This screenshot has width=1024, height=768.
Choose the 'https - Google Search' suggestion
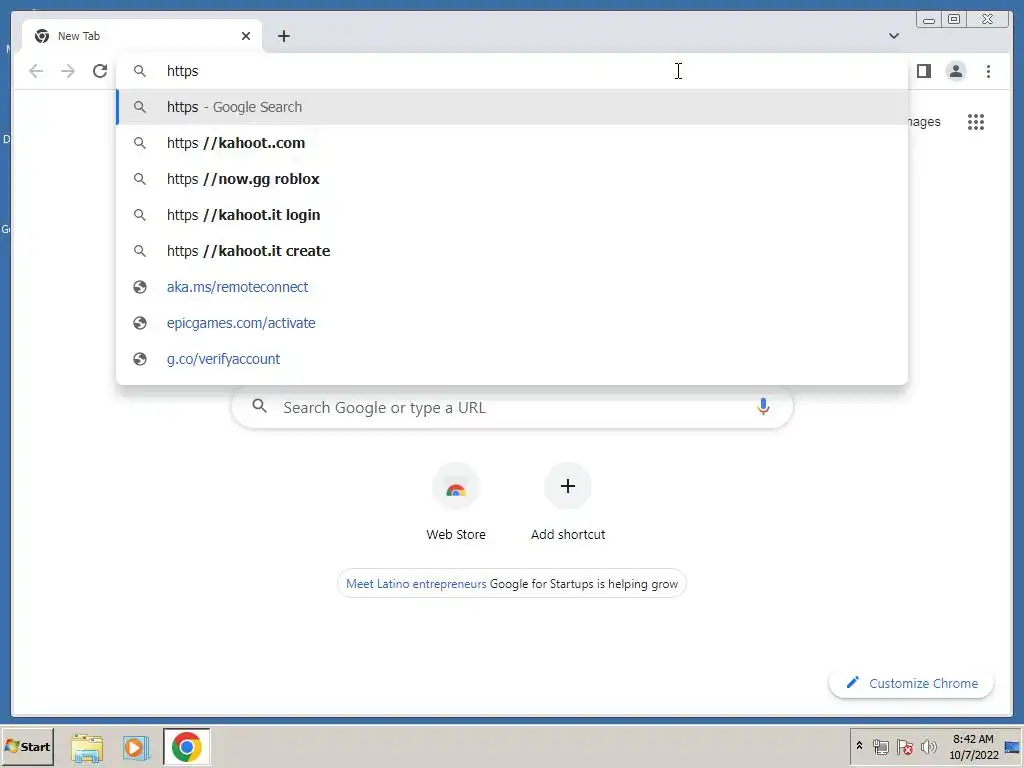pos(512,107)
